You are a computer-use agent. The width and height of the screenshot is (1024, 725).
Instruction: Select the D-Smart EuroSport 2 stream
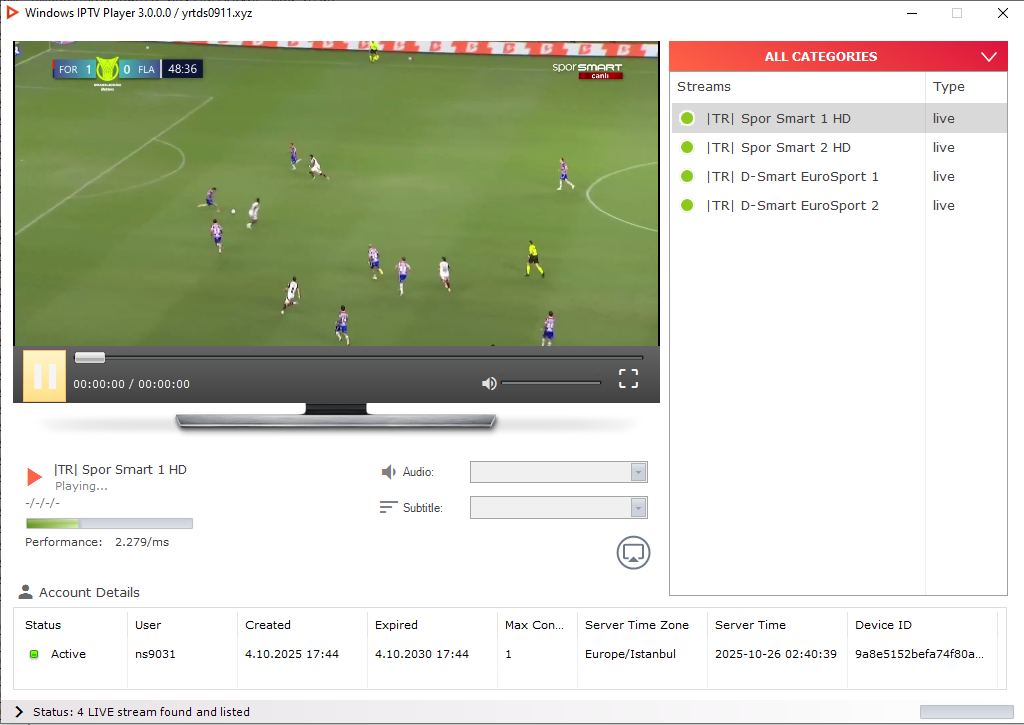click(792, 205)
